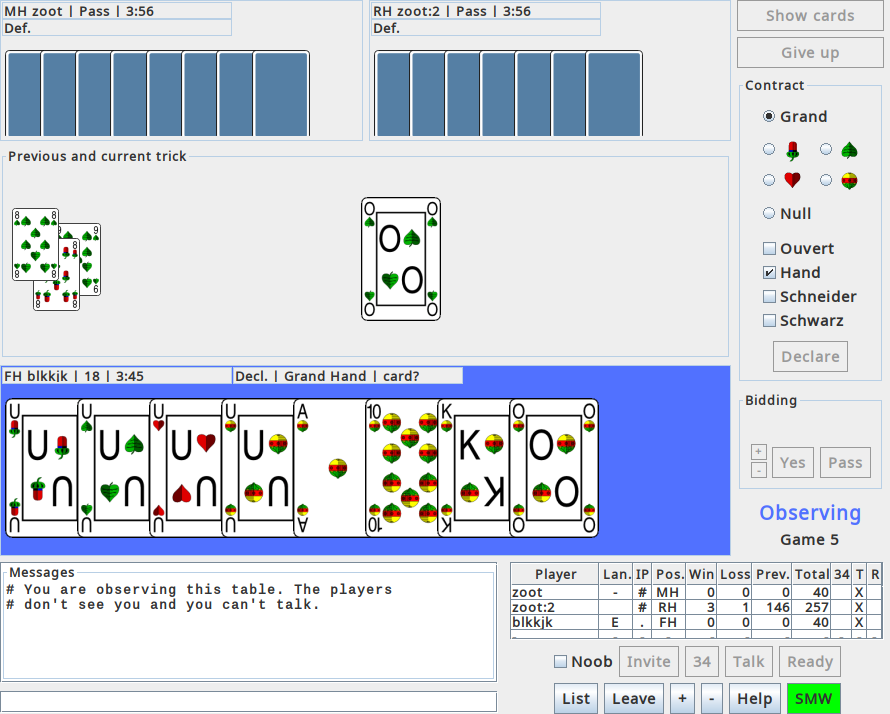The height and width of the screenshot is (714, 890).
Task: Select the bells suit contract option
Action: click(826, 180)
